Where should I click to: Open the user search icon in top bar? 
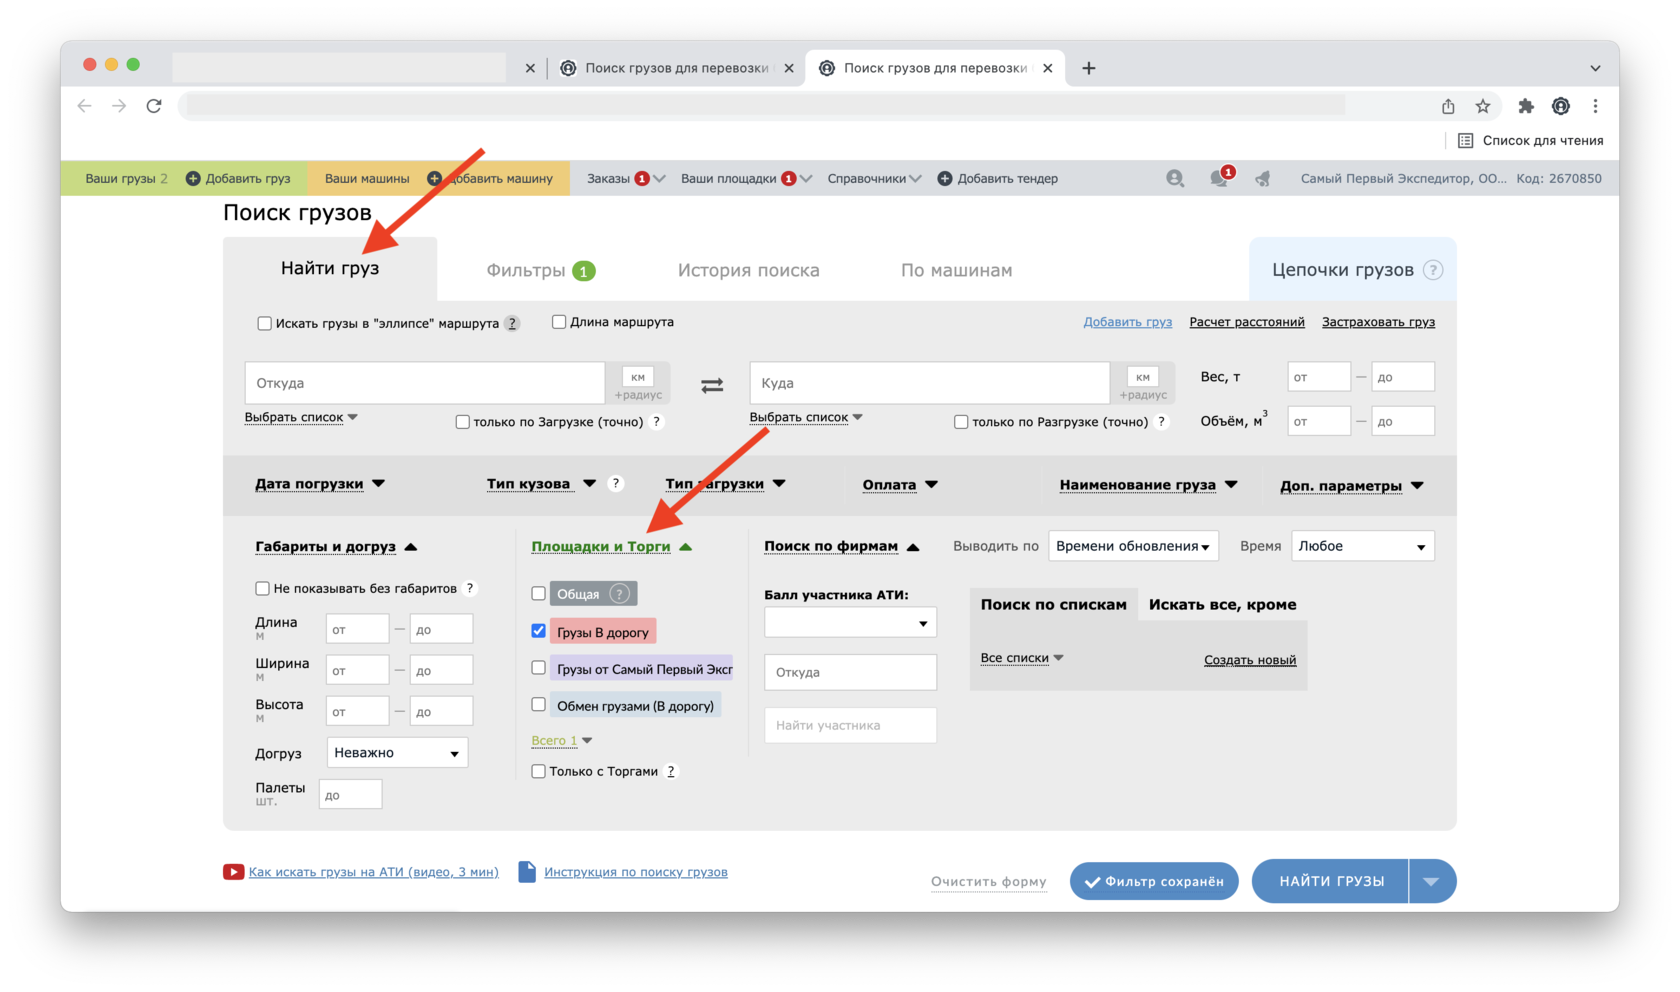pyautogui.click(x=1175, y=178)
